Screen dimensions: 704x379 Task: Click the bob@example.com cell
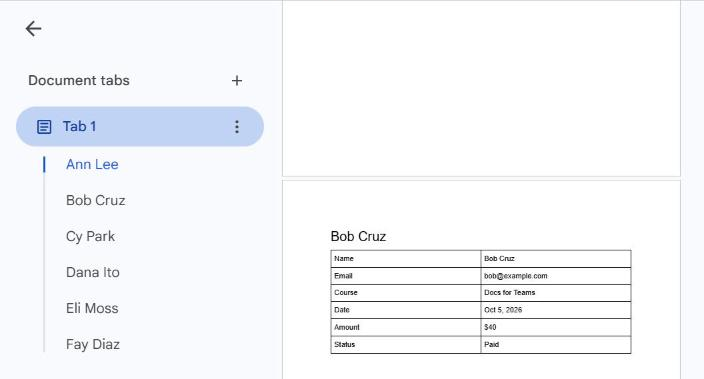556,276
